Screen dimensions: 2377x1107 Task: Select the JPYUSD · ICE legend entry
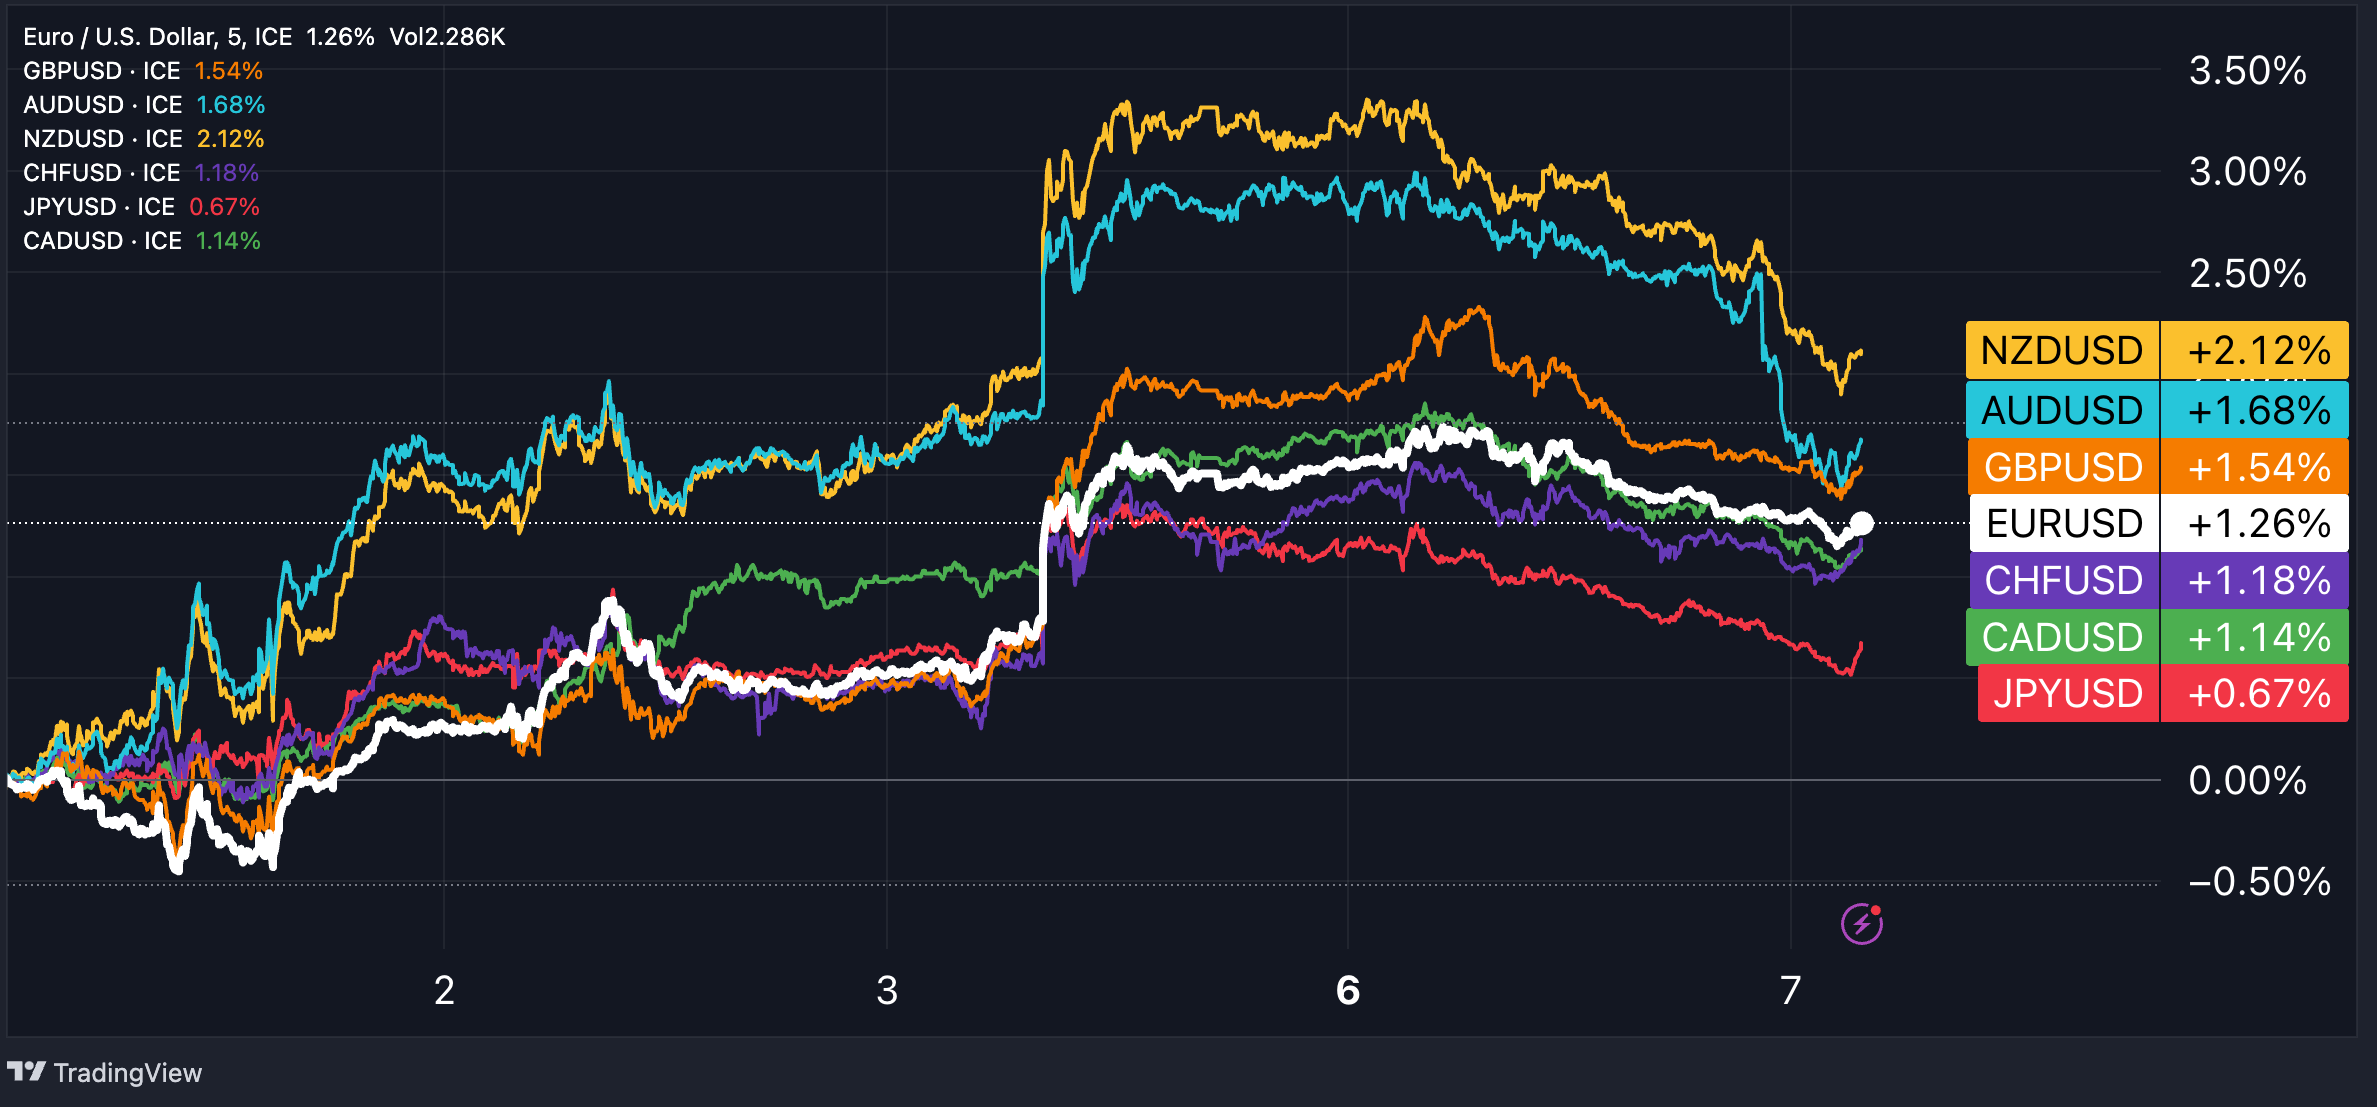pos(100,206)
